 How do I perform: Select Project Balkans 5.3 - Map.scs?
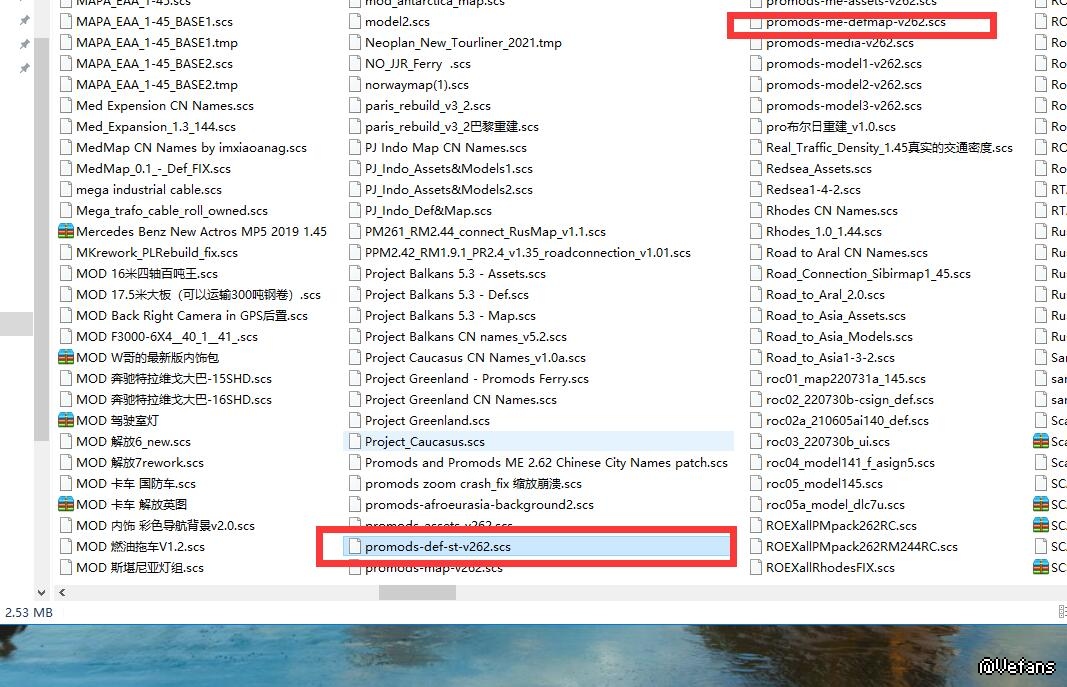[450, 316]
